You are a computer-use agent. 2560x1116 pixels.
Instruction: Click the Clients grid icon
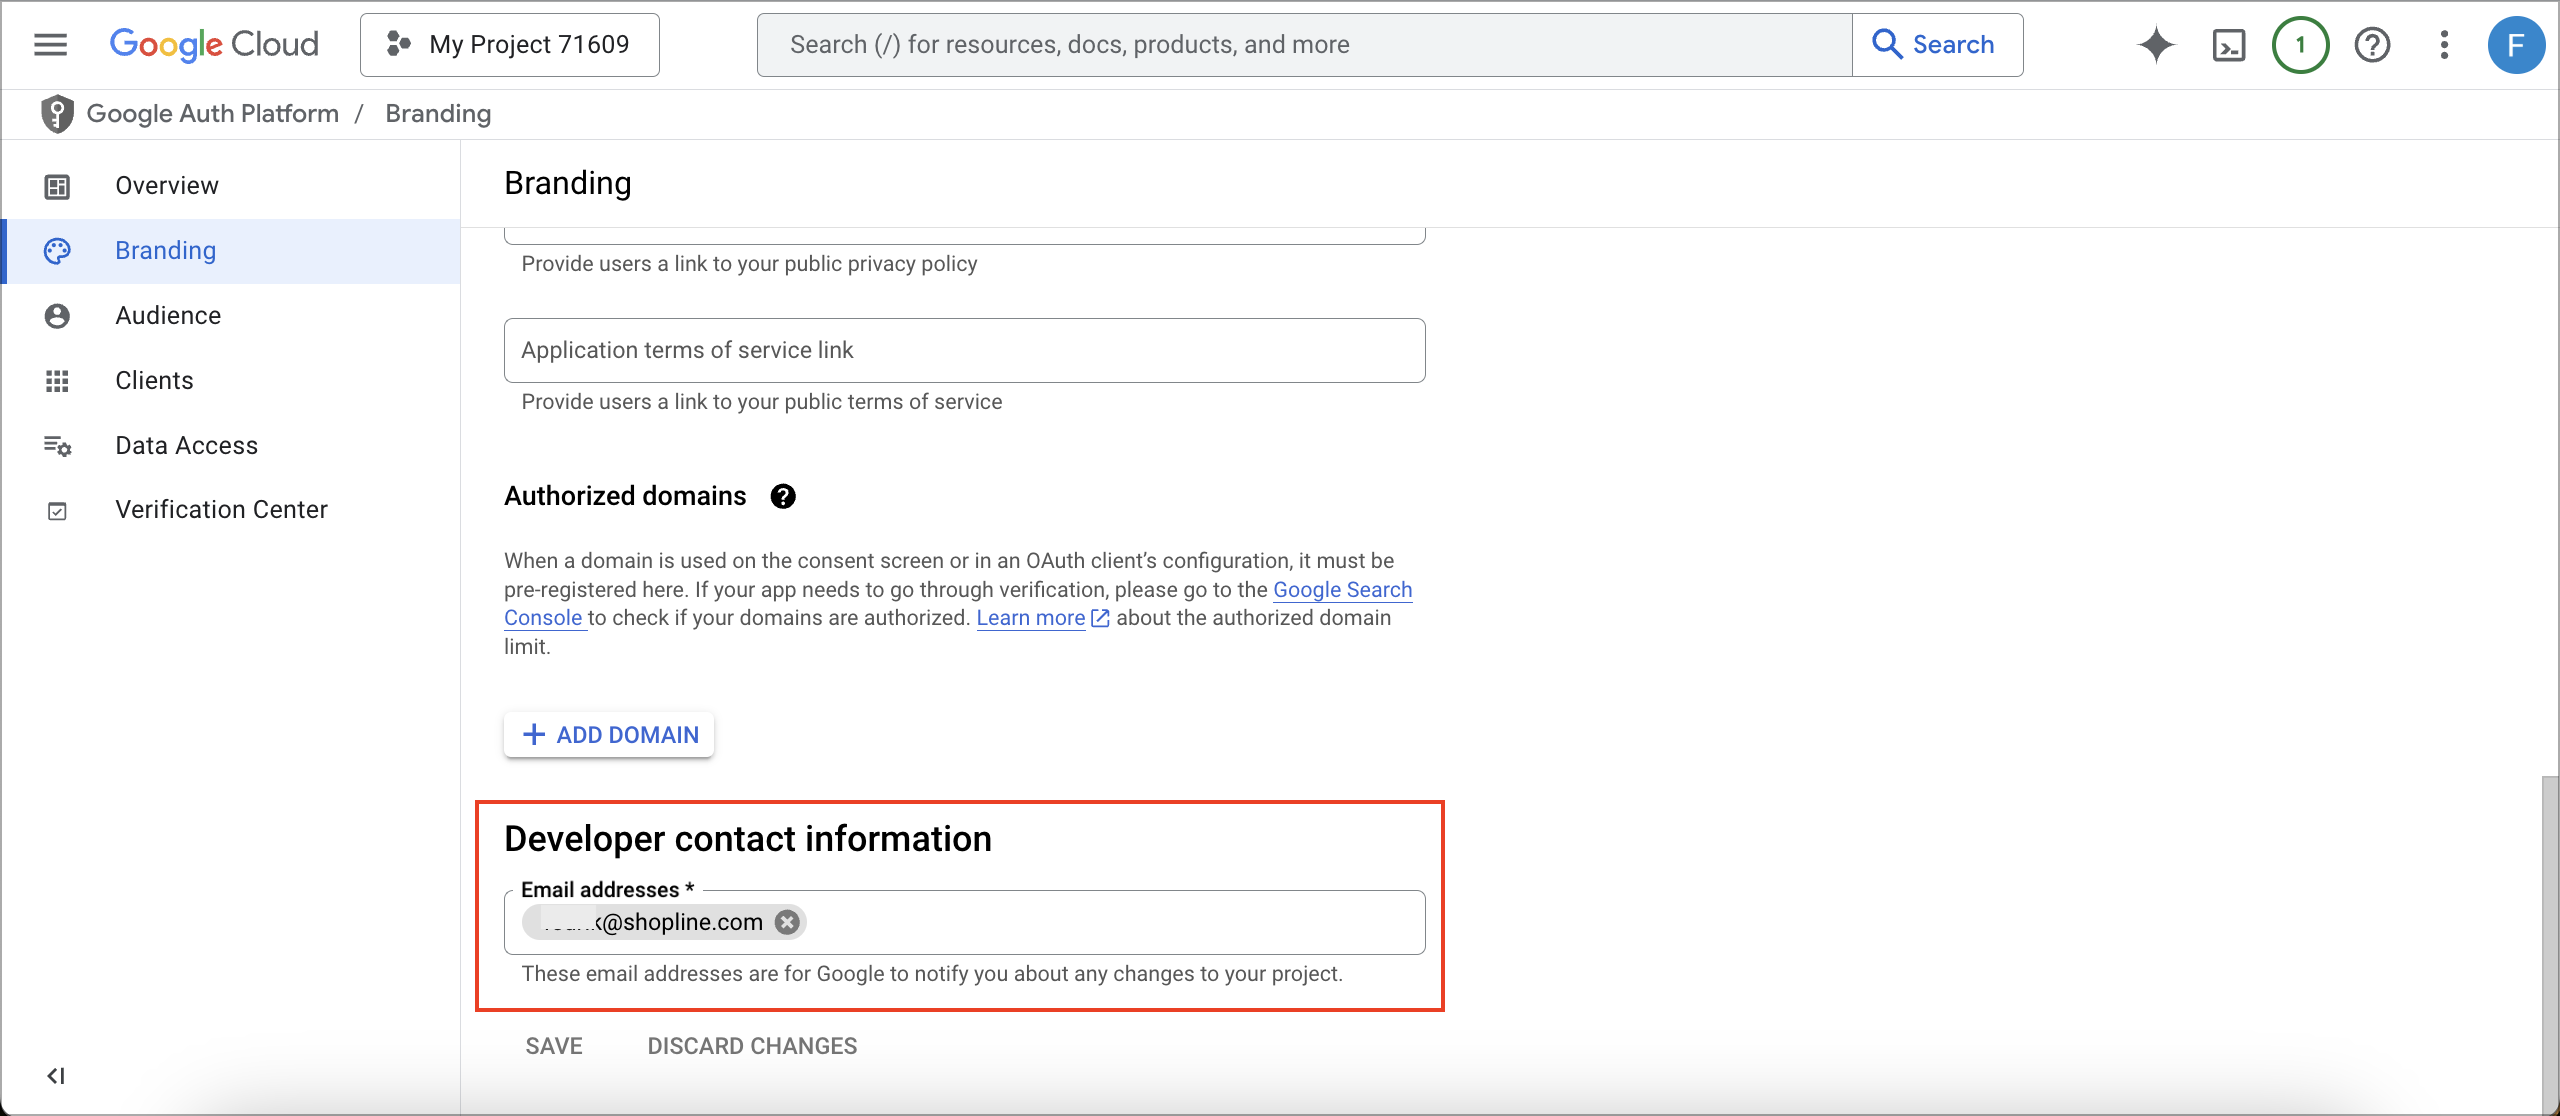pyautogui.click(x=57, y=381)
